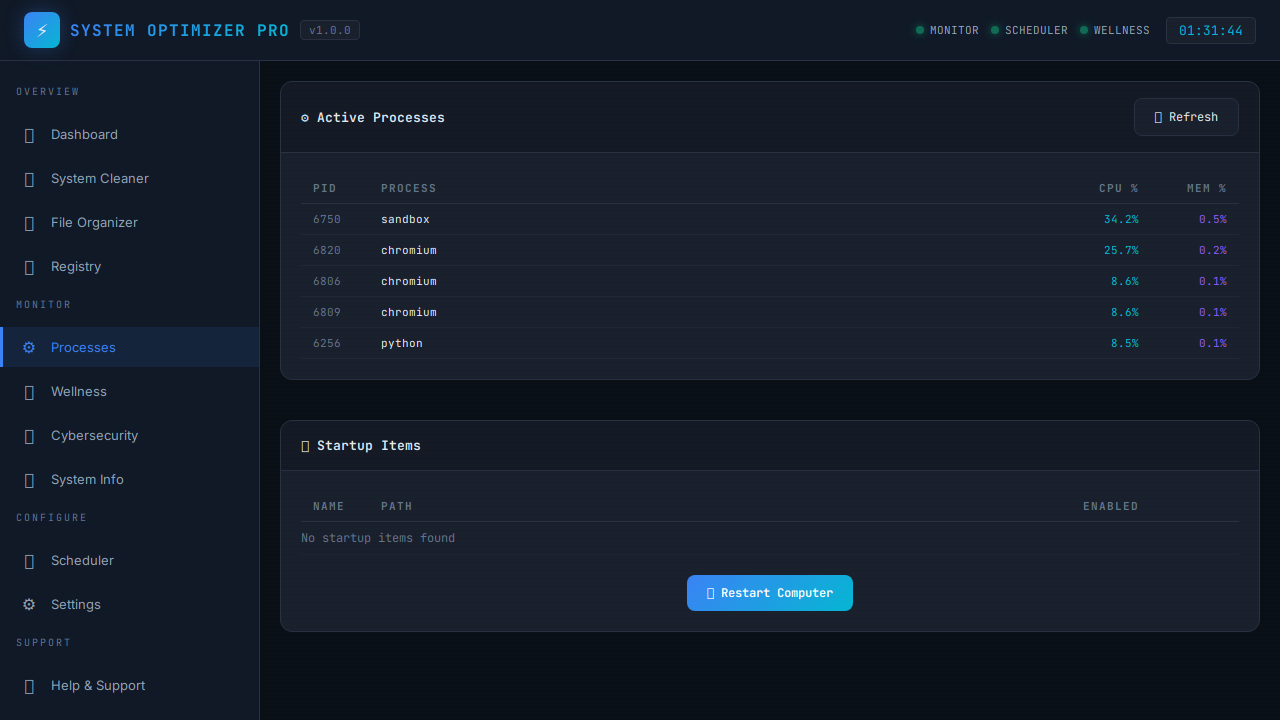Click the Processes gear icon
Viewport: 1280px width, 720px height.
click(29, 347)
